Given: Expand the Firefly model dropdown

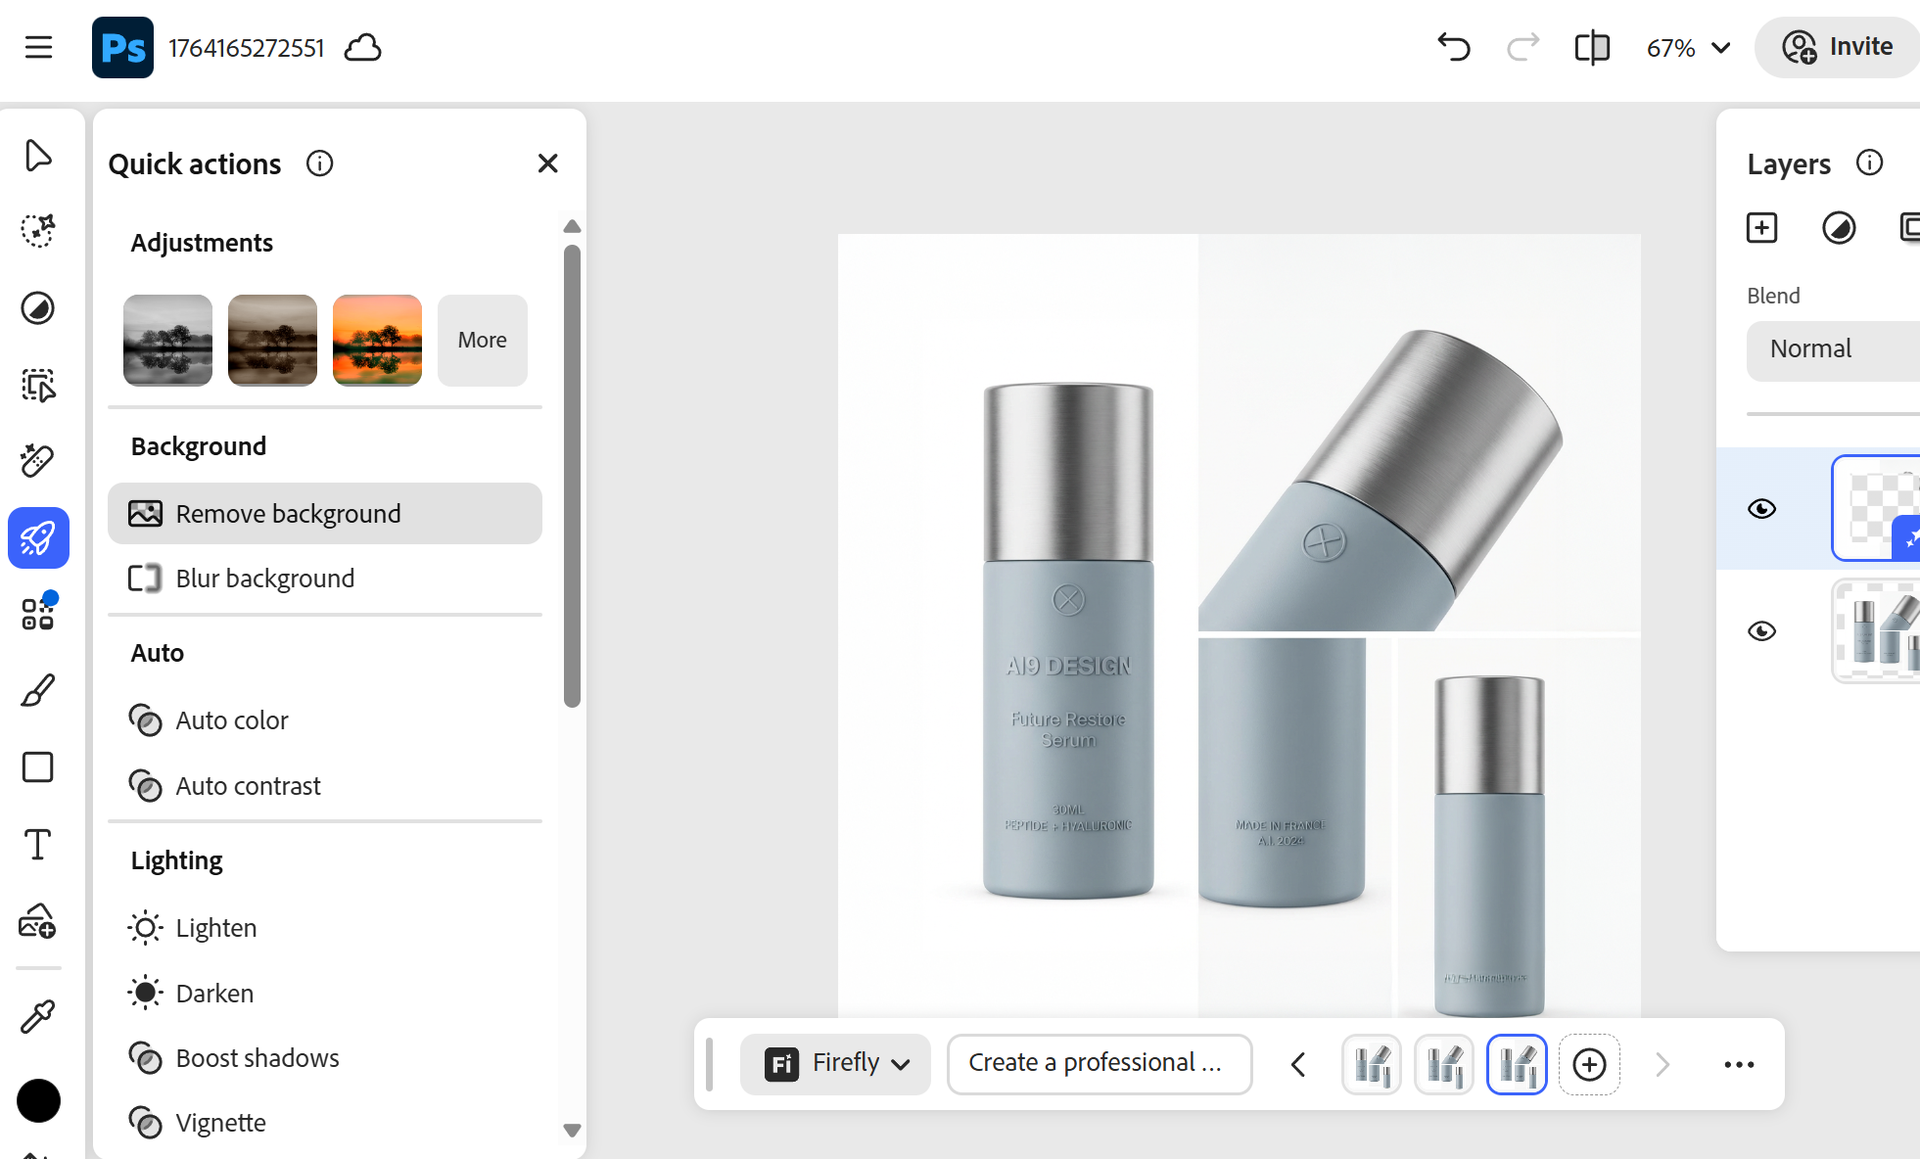Looking at the screenshot, I should [836, 1064].
